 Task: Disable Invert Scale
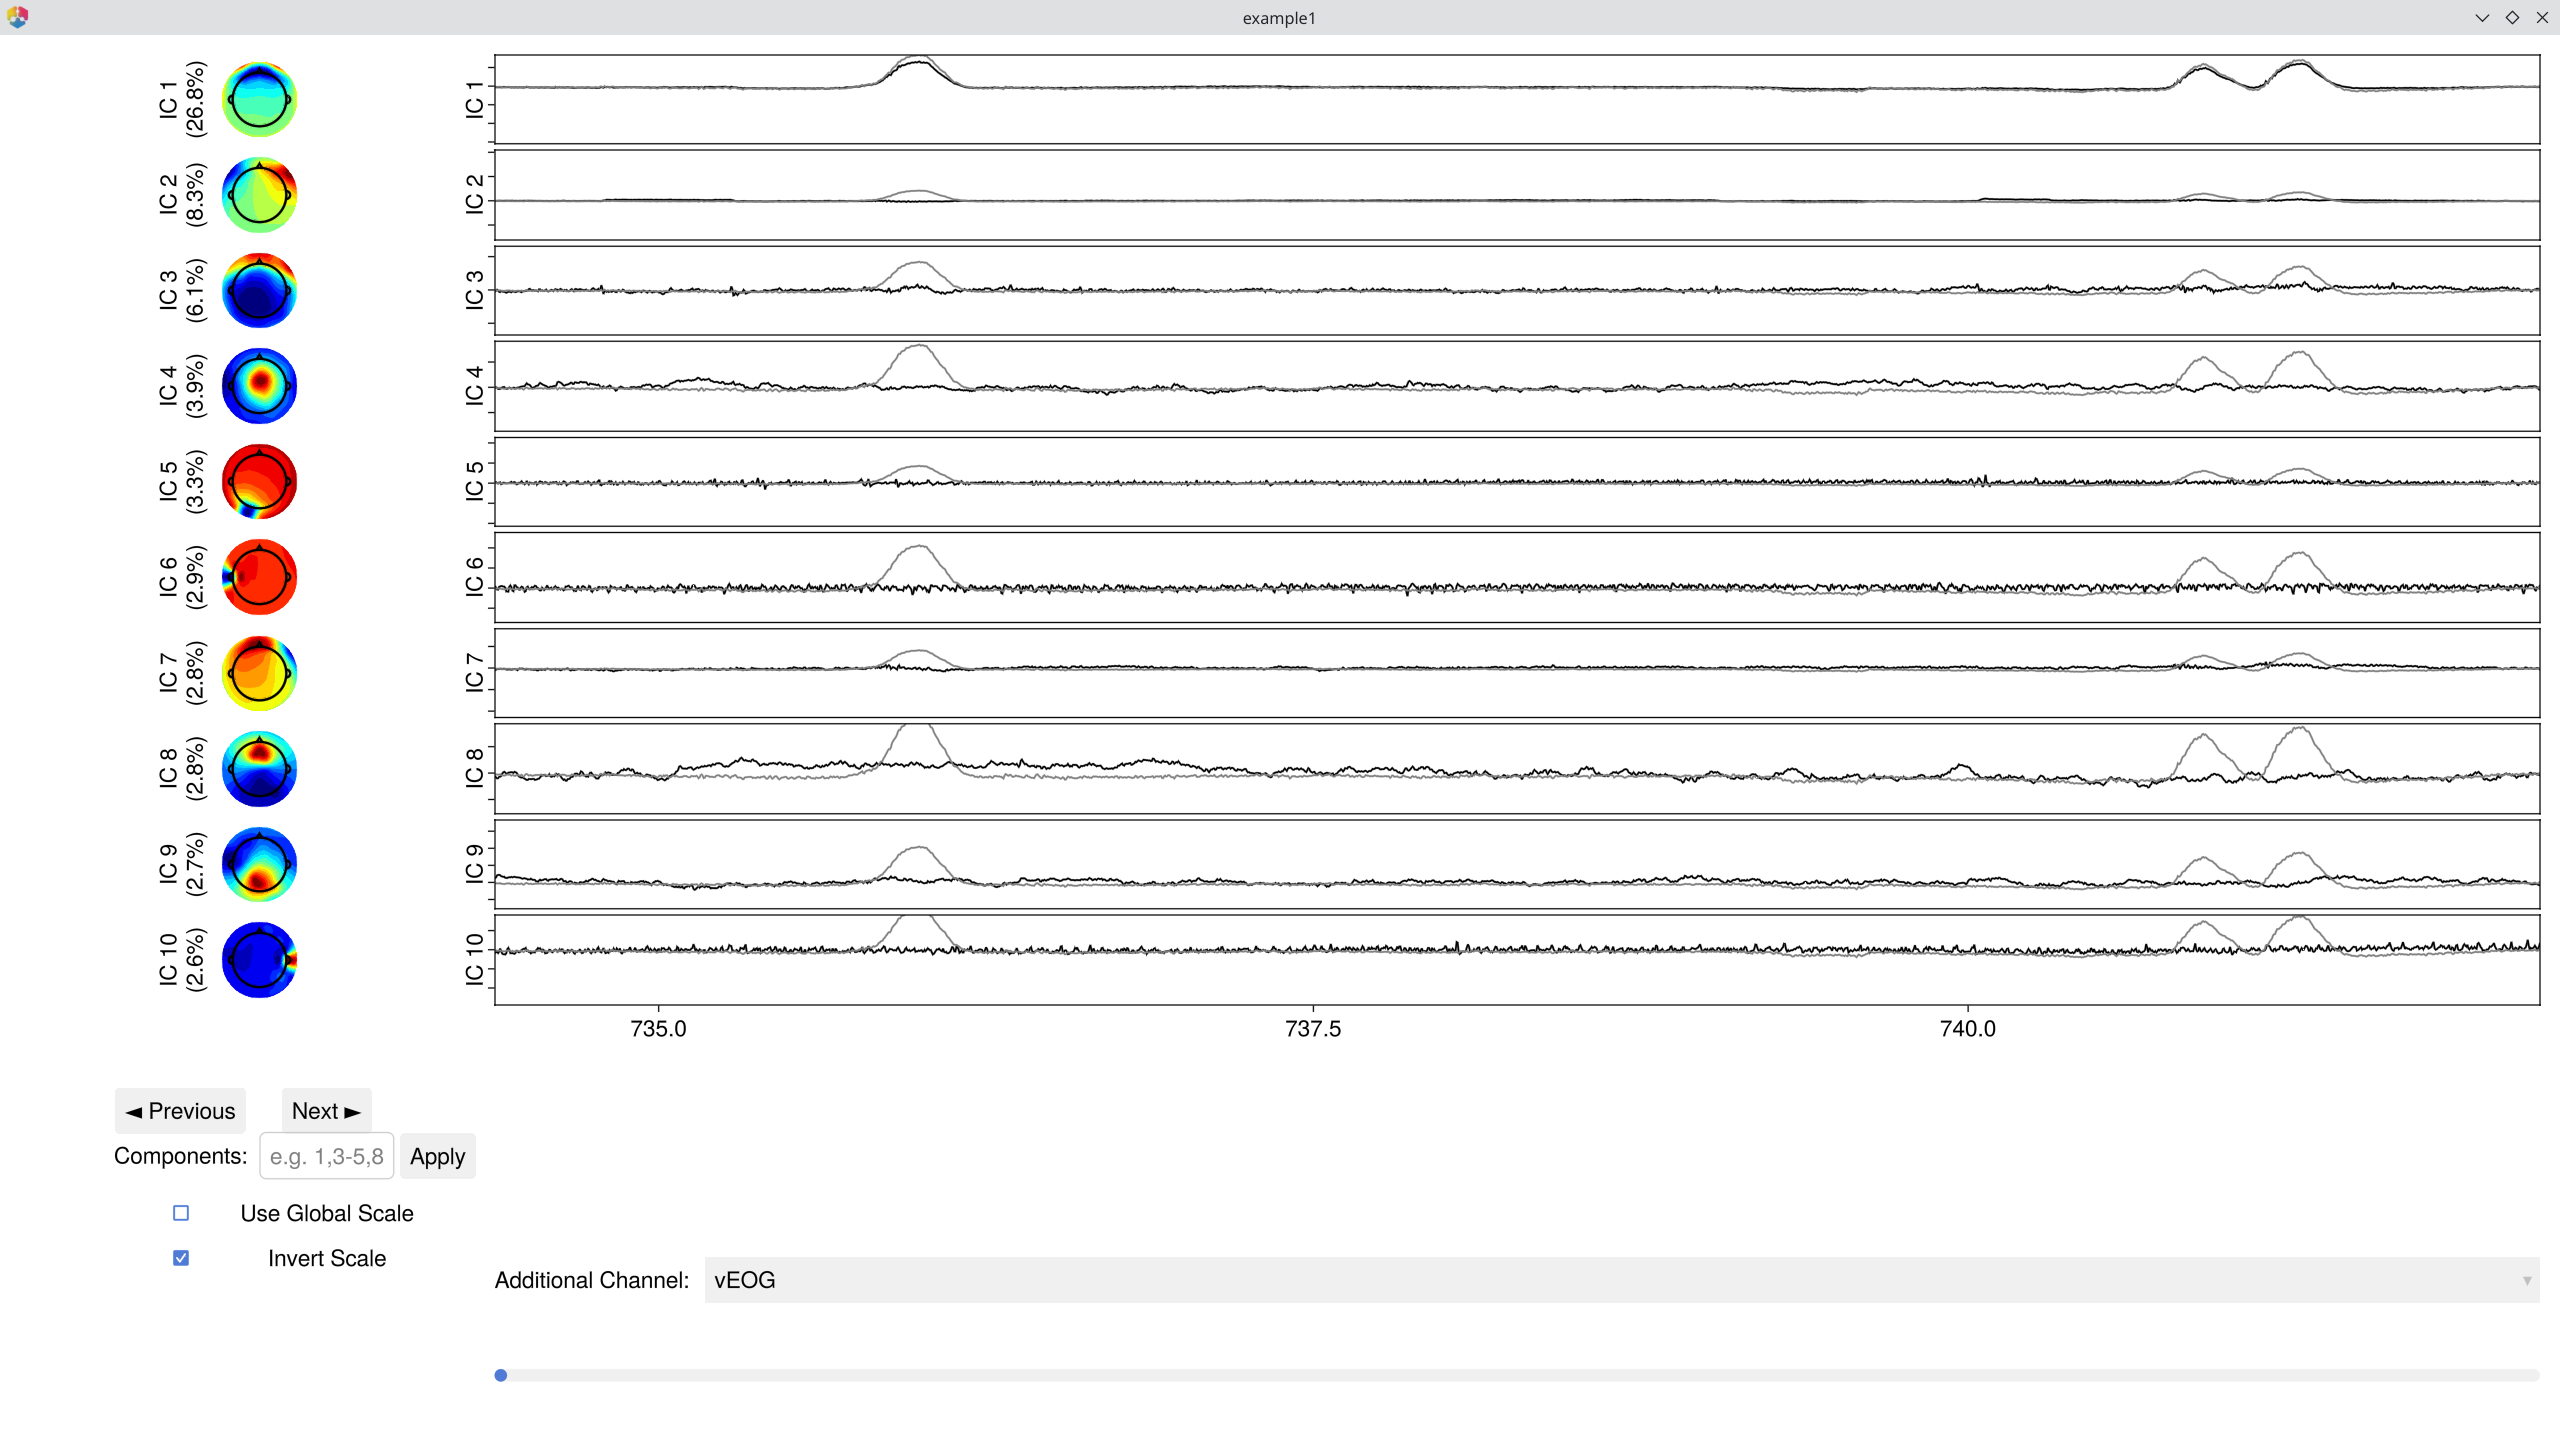click(180, 1258)
